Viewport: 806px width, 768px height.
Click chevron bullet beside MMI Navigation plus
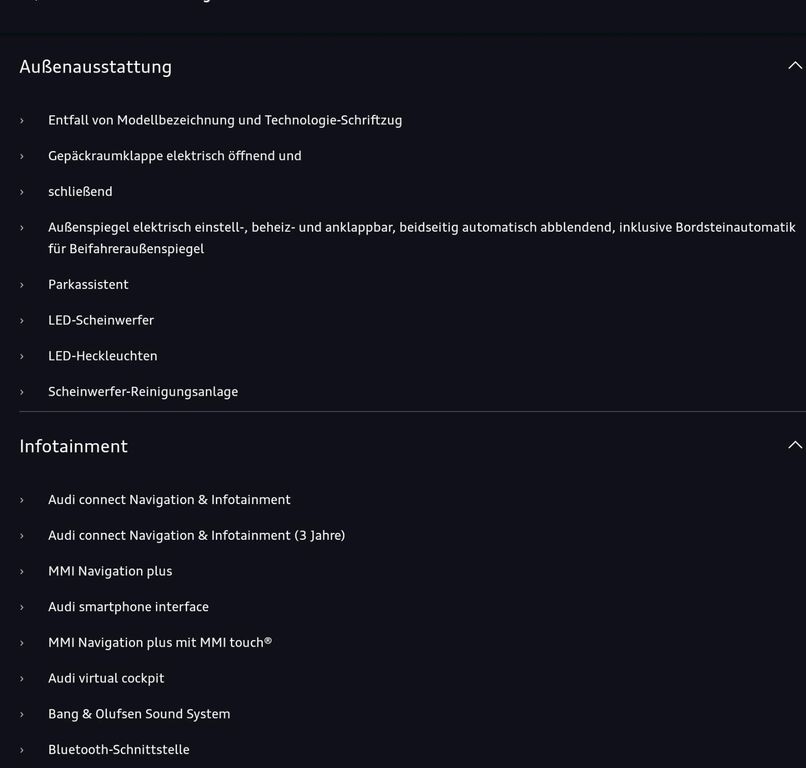coord(22,572)
